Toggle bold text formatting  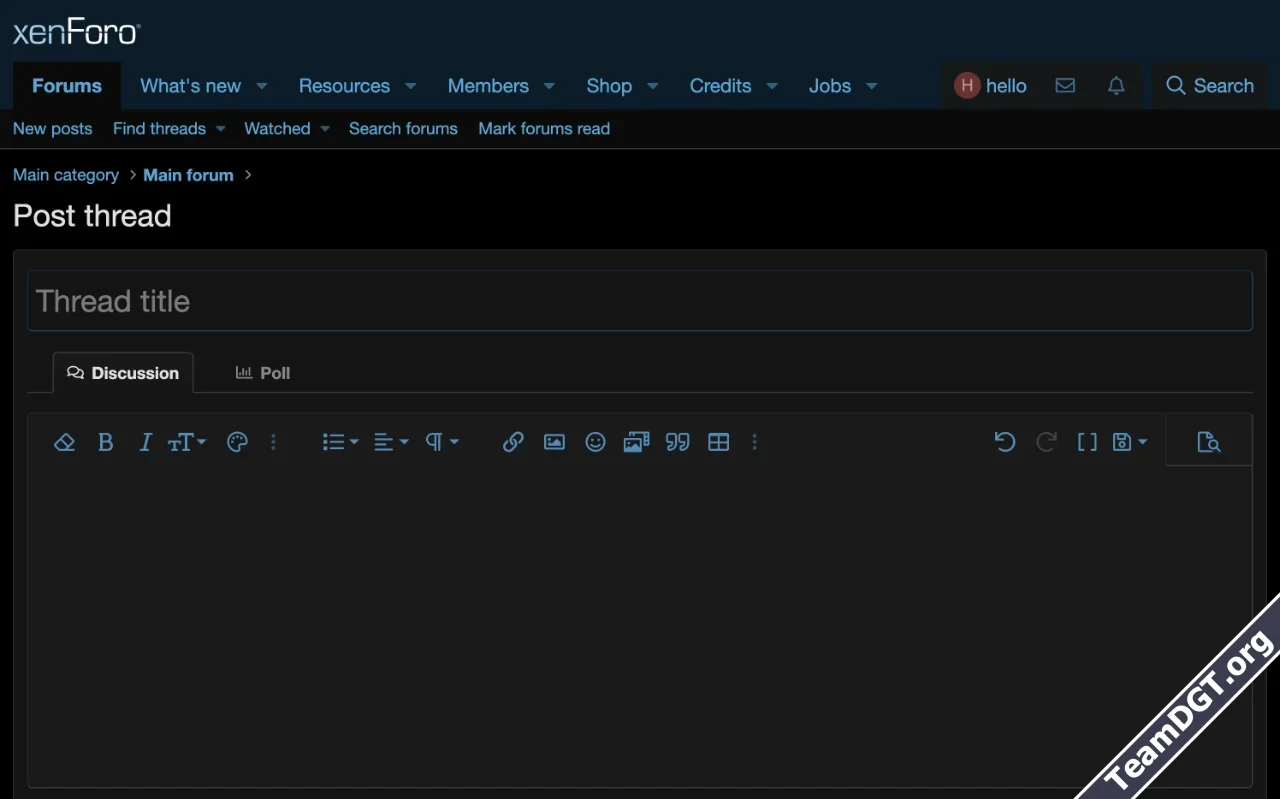coord(105,442)
